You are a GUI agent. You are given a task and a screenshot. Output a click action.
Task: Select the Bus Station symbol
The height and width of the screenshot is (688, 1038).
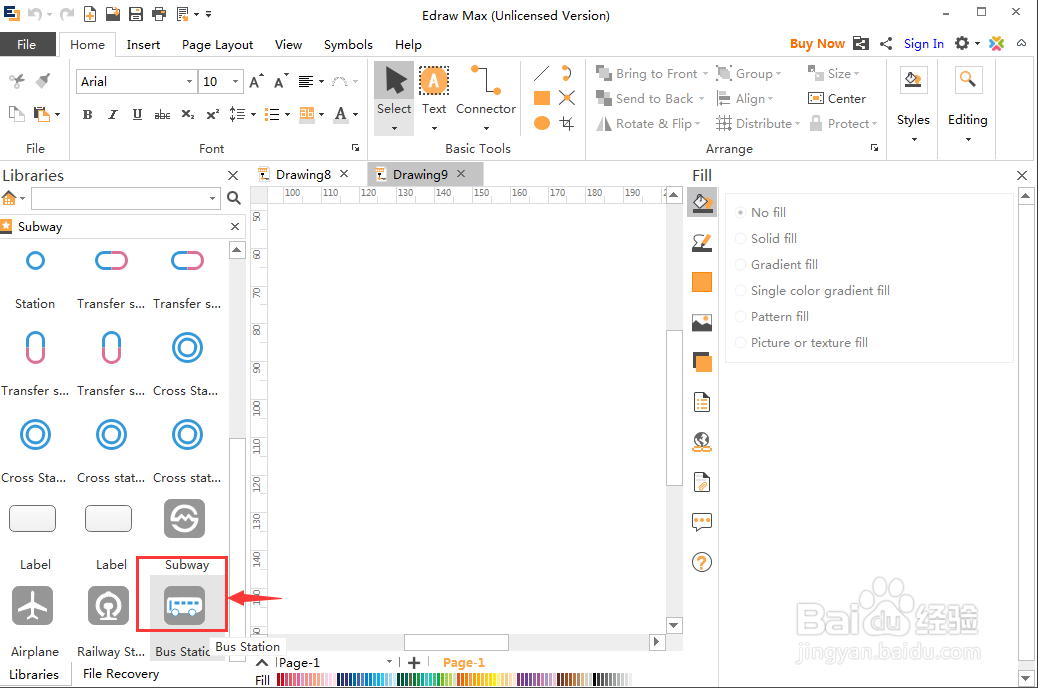coord(184,605)
